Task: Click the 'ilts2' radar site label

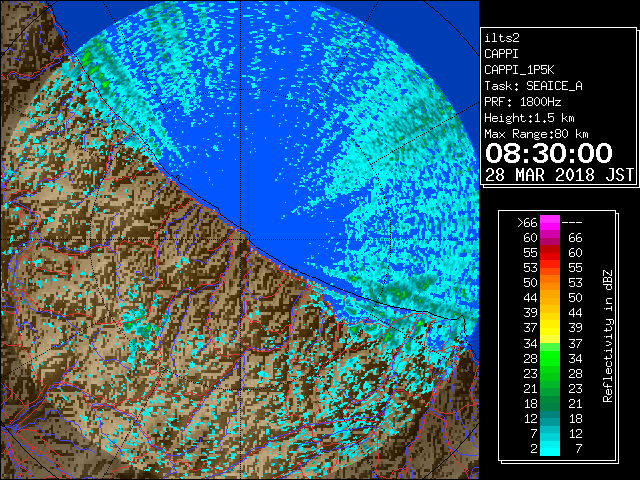Action: click(x=502, y=38)
